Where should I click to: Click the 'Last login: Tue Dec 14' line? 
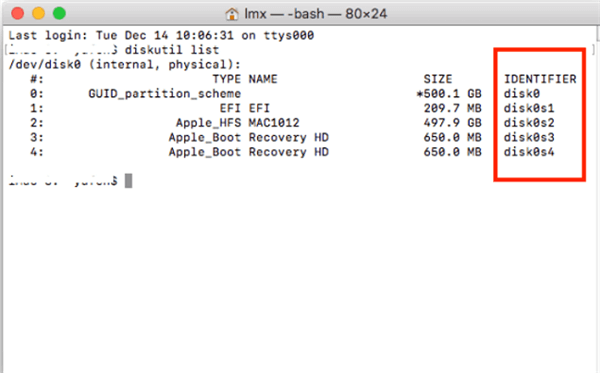[x=161, y=36]
